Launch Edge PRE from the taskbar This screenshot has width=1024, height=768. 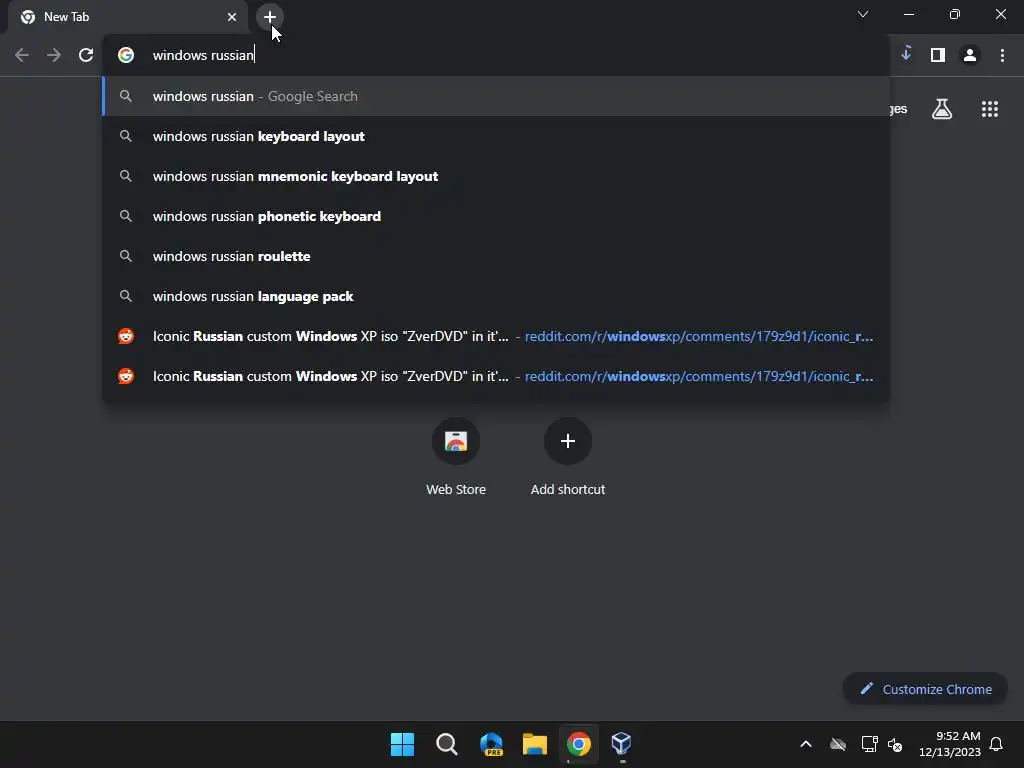491,744
